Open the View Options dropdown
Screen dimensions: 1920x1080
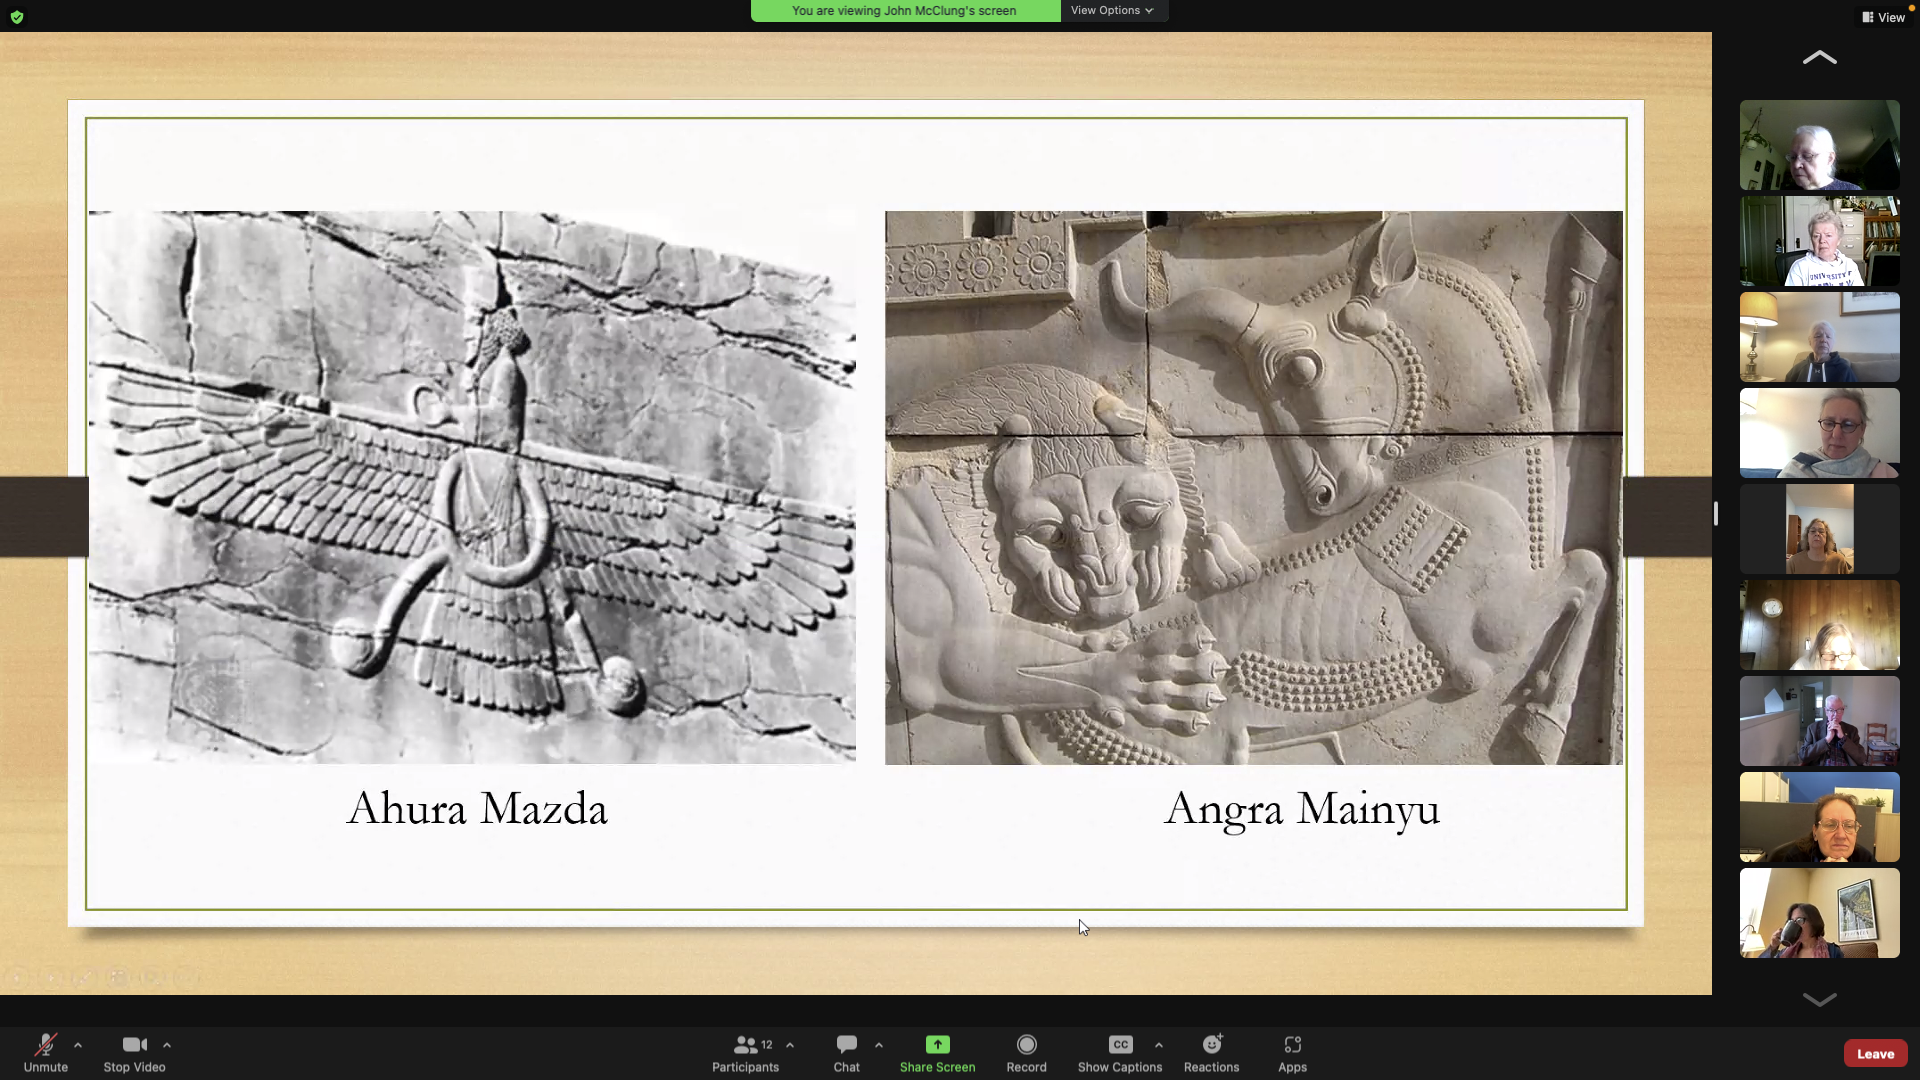1112,10
